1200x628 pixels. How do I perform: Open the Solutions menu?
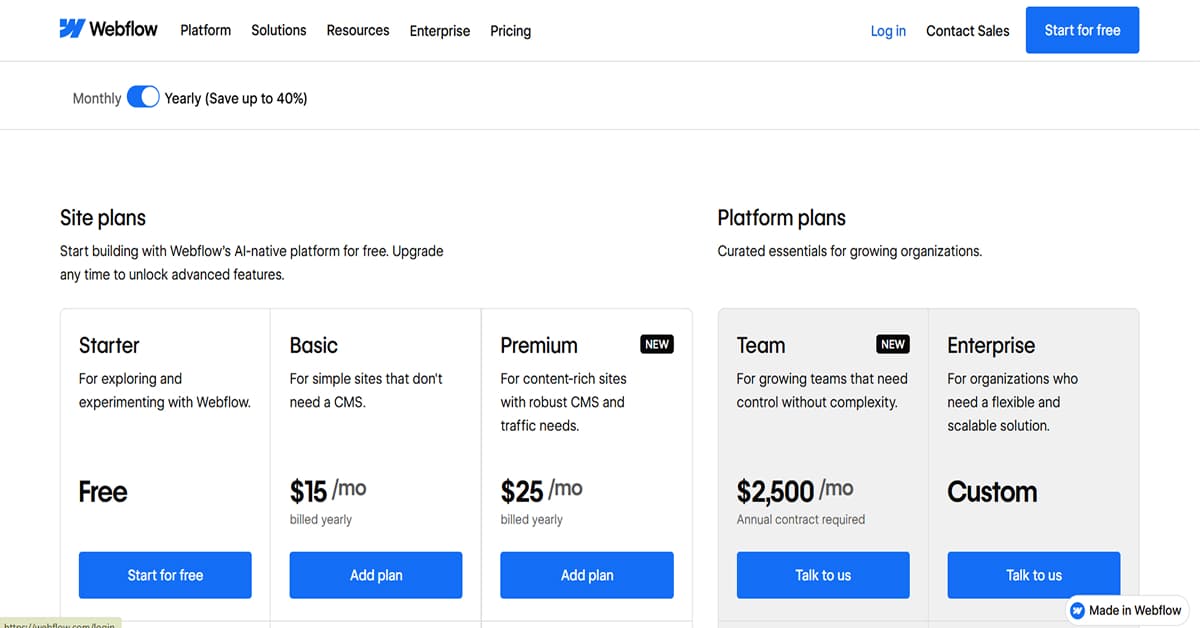point(279,30)
